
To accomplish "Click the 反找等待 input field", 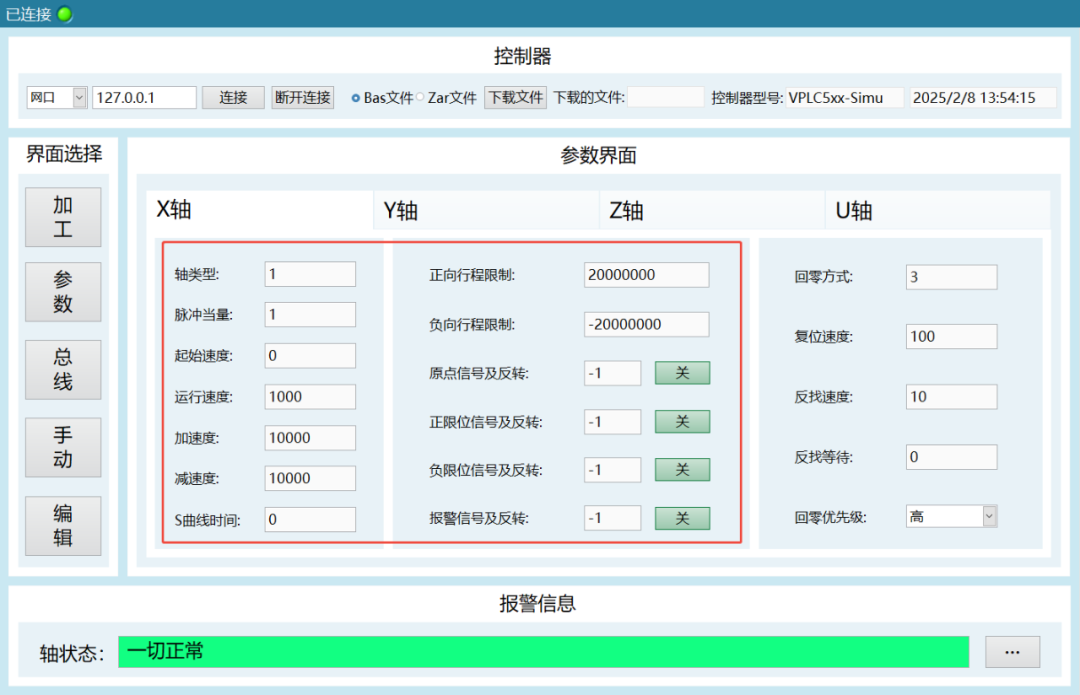I will tap(951, 457).
